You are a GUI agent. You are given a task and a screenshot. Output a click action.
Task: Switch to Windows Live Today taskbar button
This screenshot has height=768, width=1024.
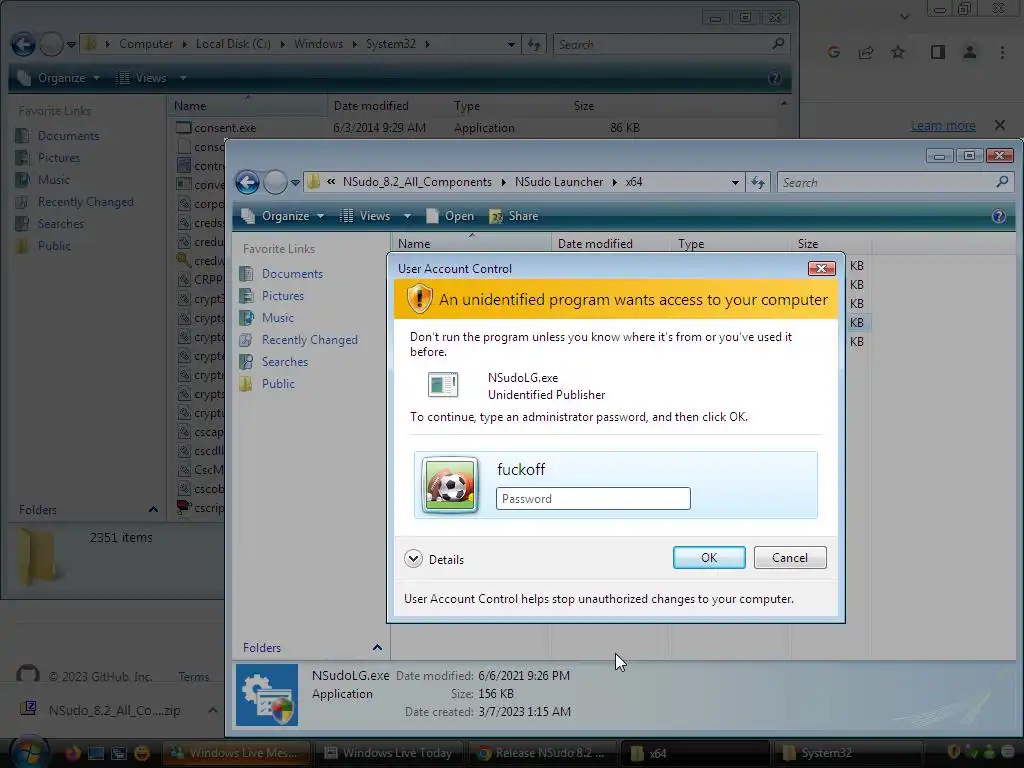pos(389,753)
